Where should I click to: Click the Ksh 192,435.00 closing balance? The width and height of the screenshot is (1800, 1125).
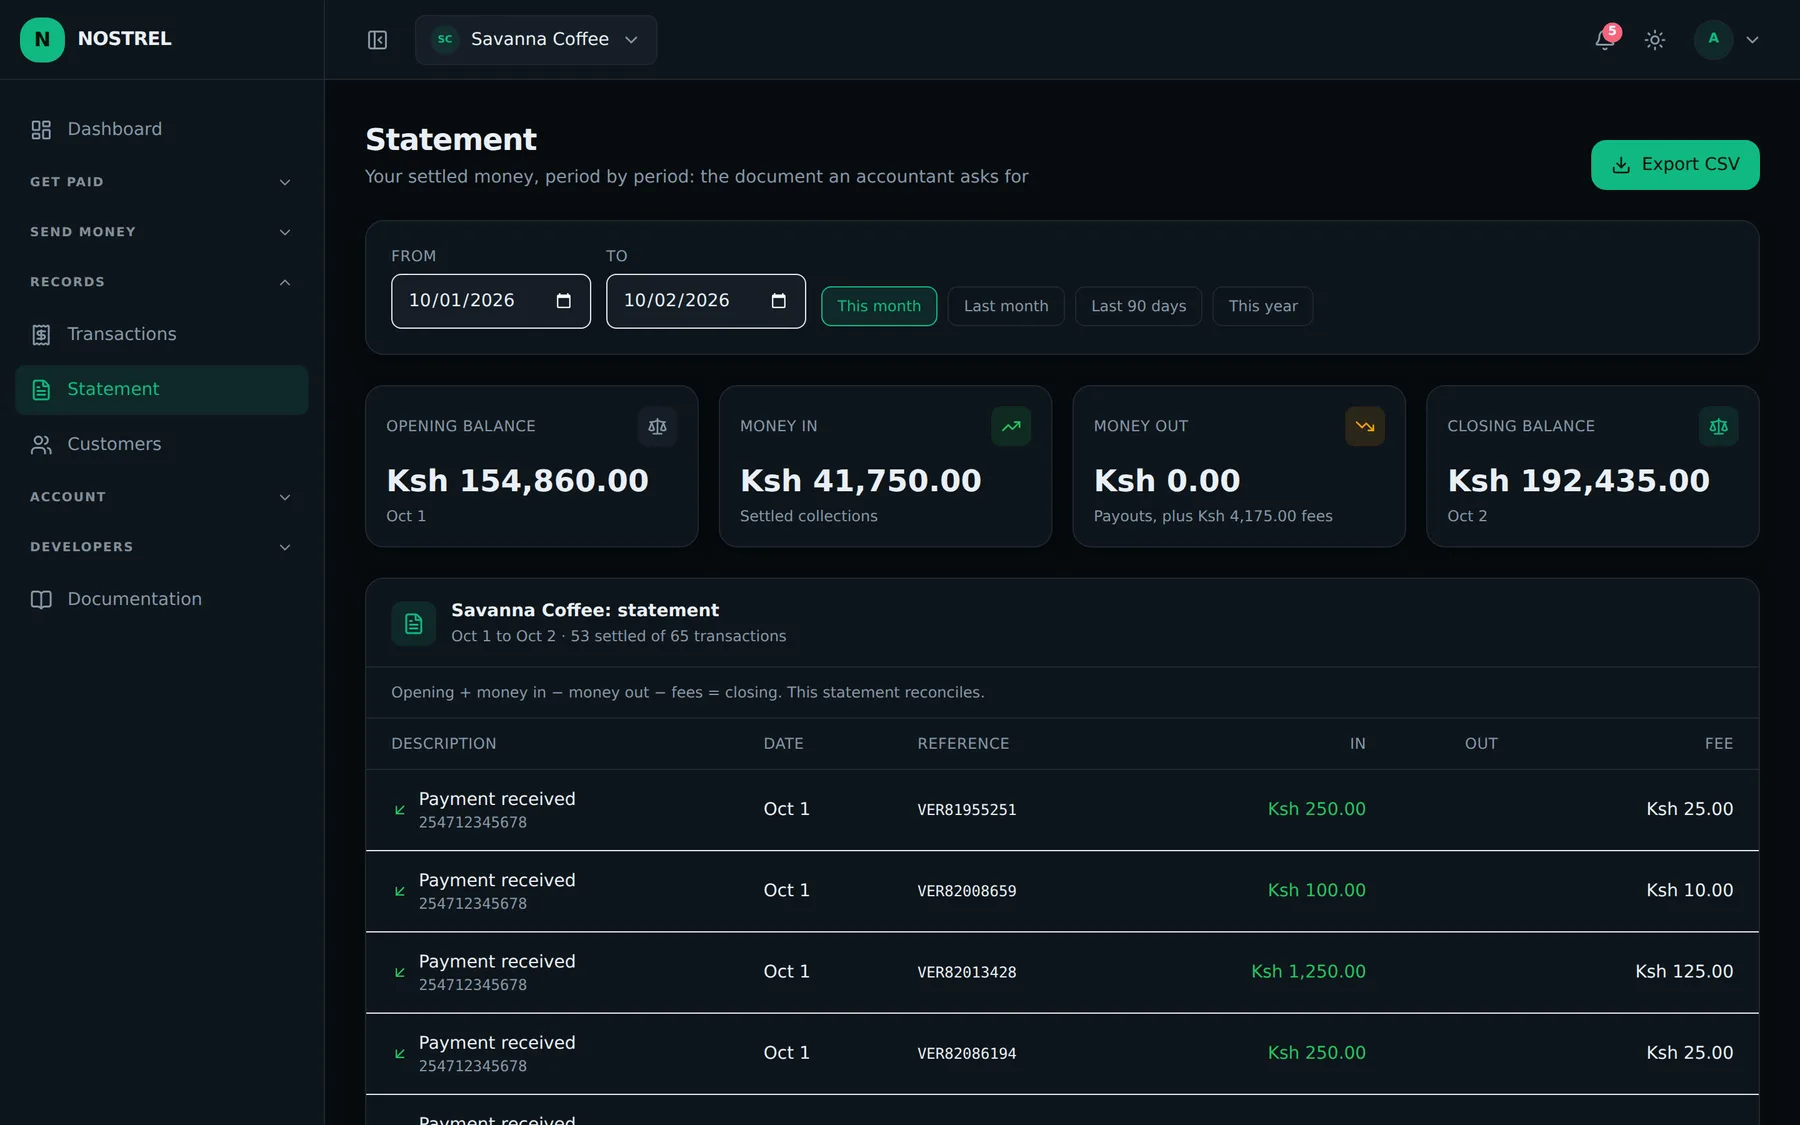1579,481
